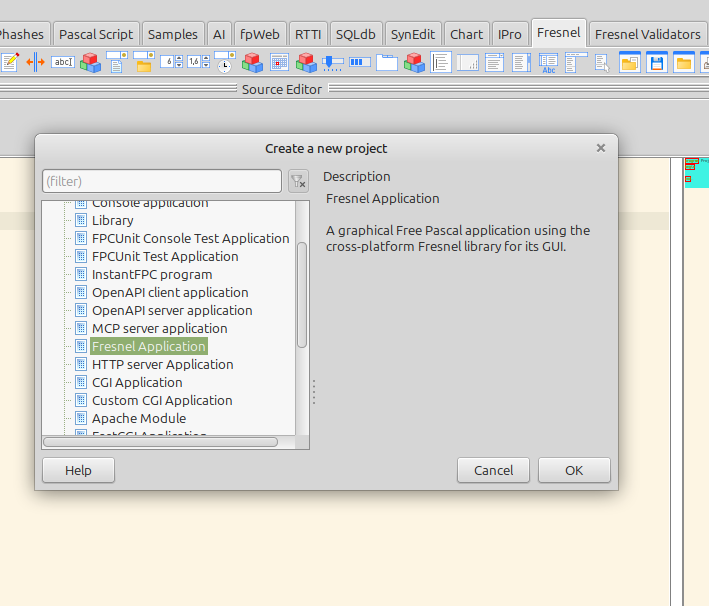This screenshot has width=709, height=606.
Task: Choose the directory edit folder component
Action: coord(144,62)
